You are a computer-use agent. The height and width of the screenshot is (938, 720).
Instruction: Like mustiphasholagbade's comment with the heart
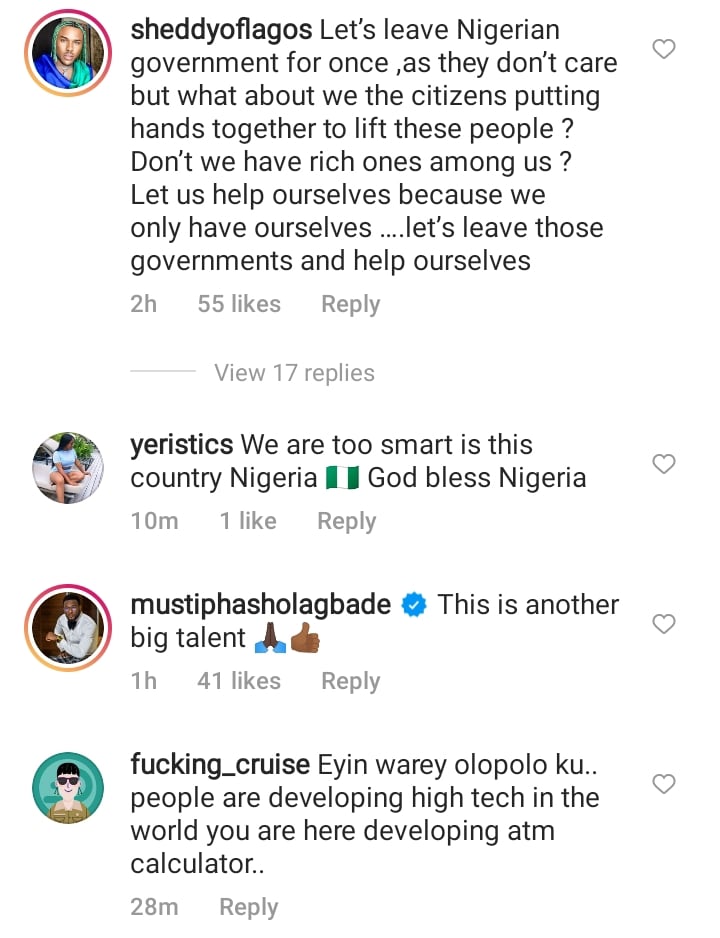663,624
